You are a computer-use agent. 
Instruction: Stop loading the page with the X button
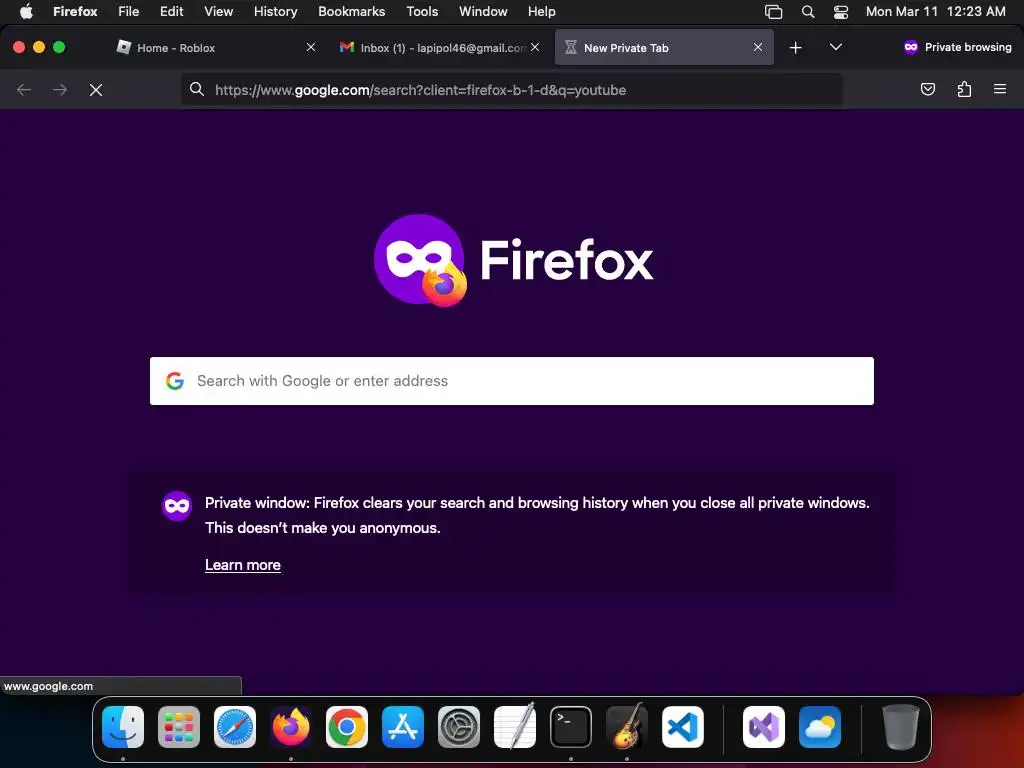[96, 90]
